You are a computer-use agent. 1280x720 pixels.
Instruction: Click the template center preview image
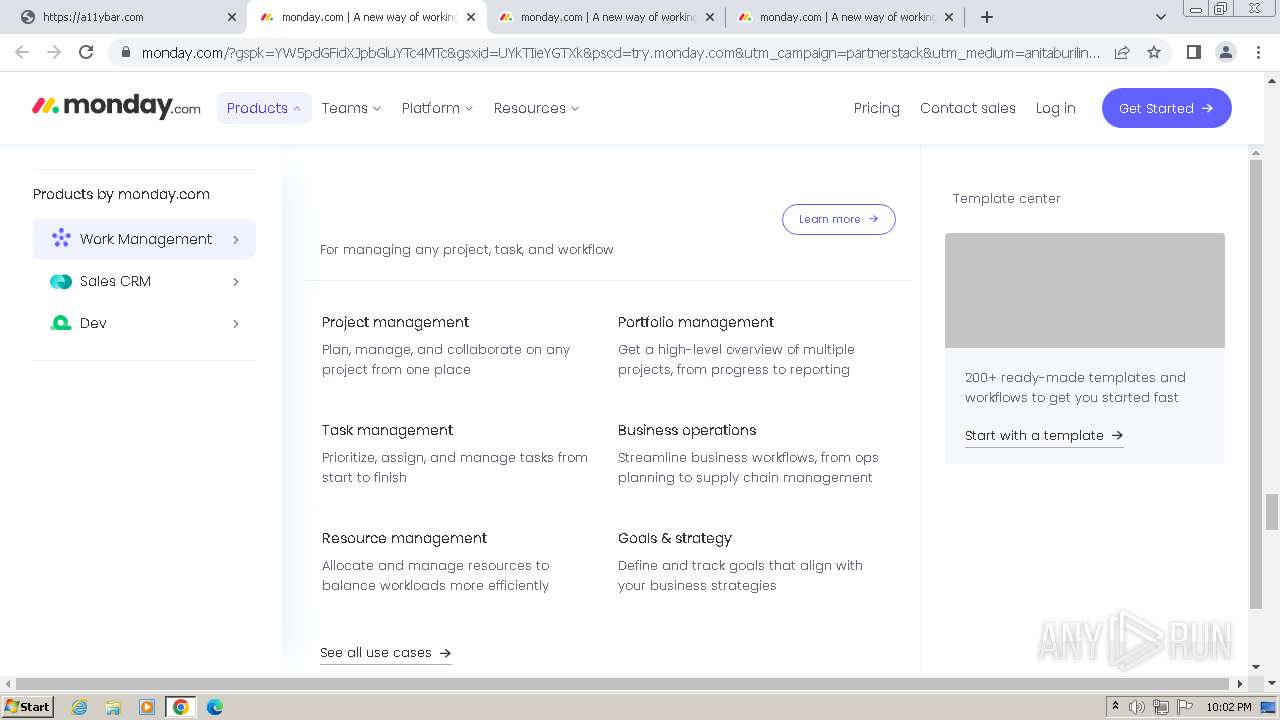click(x=1085, y=290)
